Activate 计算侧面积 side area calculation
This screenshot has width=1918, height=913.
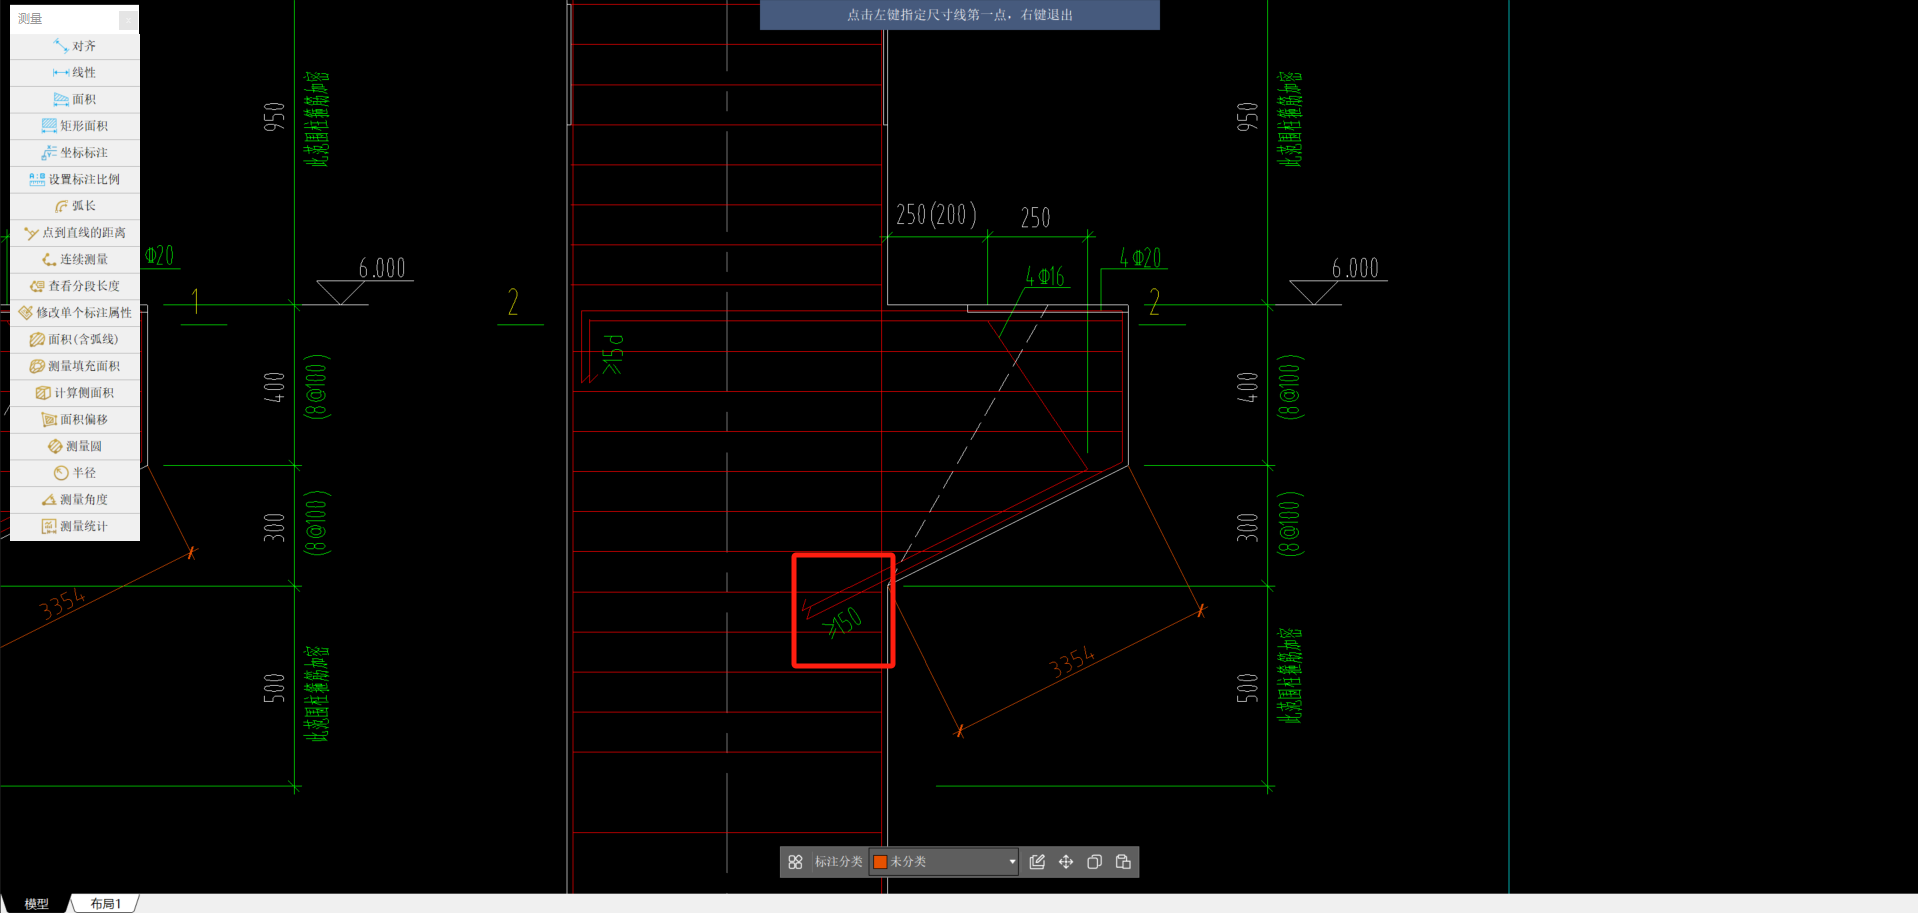click(x=75, y=393)
